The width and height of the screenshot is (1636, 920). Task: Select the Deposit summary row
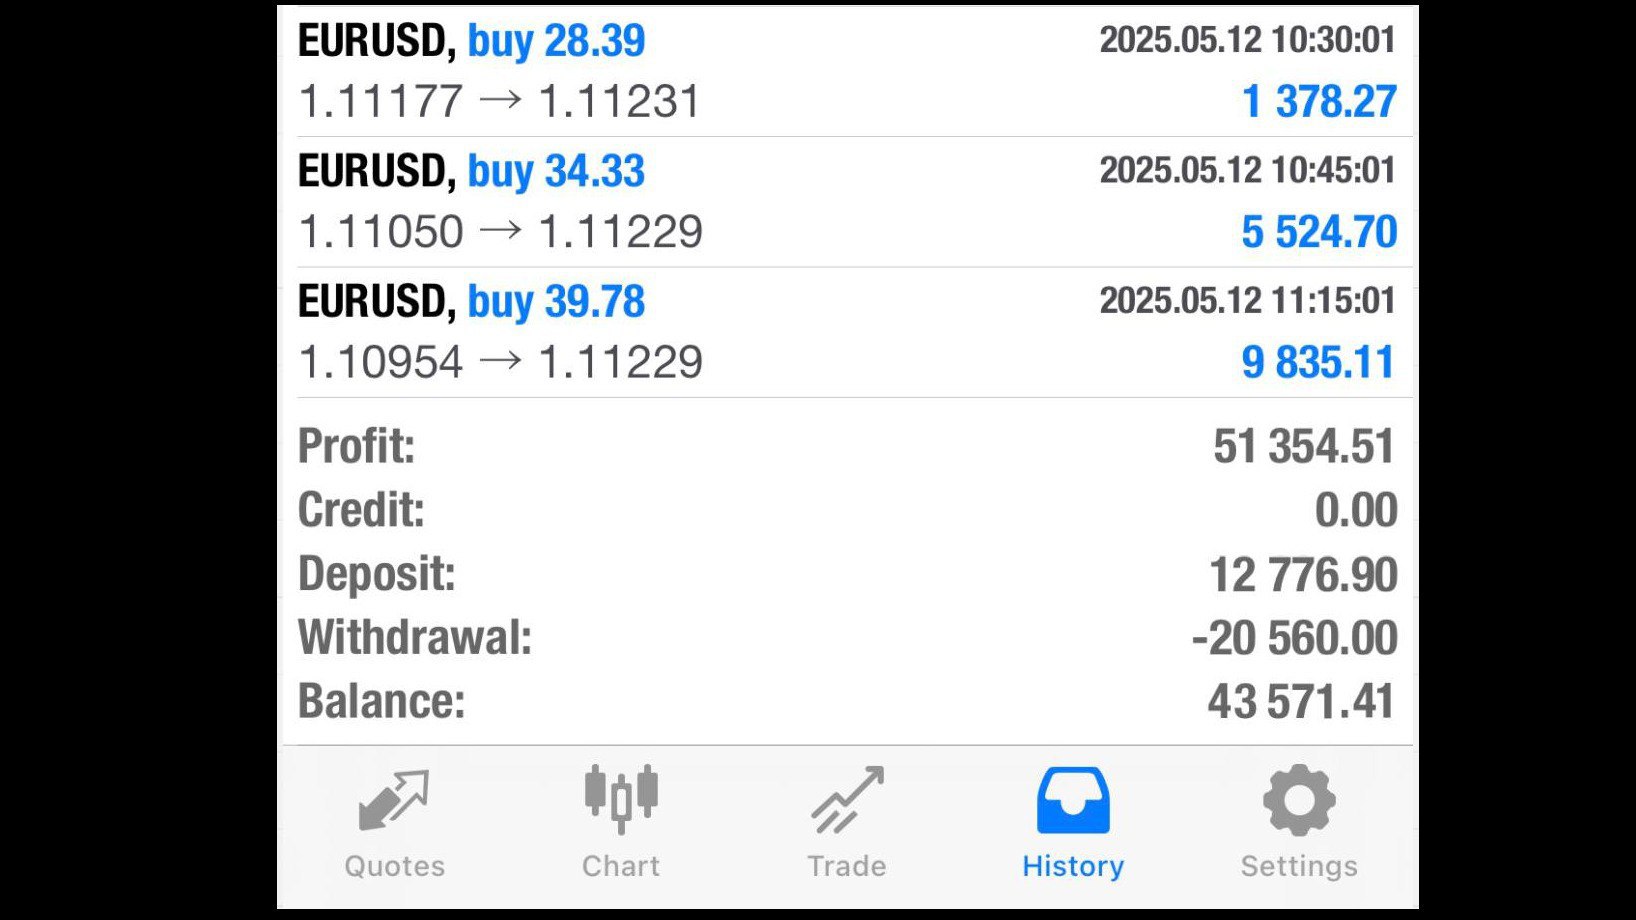(847, 574)
